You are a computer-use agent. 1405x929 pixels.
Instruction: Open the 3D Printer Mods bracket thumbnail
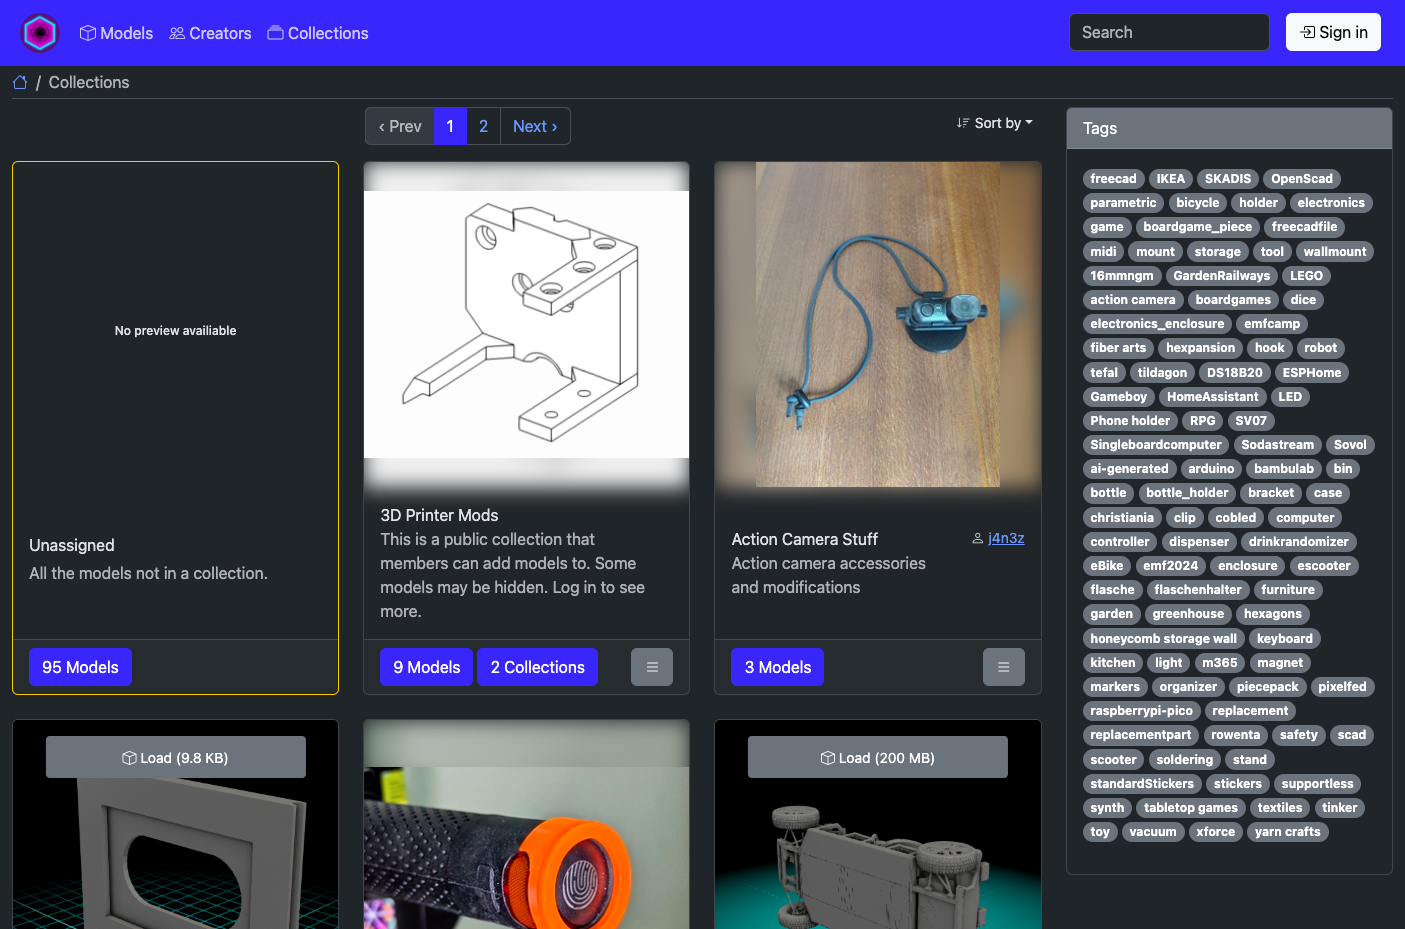526,325
